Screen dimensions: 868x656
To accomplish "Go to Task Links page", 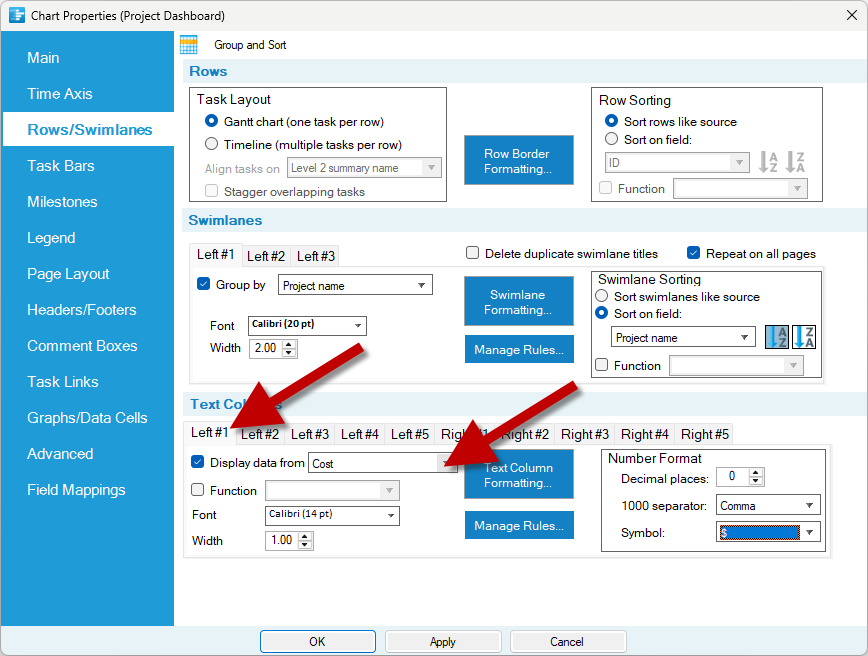I will pos(63,381).
